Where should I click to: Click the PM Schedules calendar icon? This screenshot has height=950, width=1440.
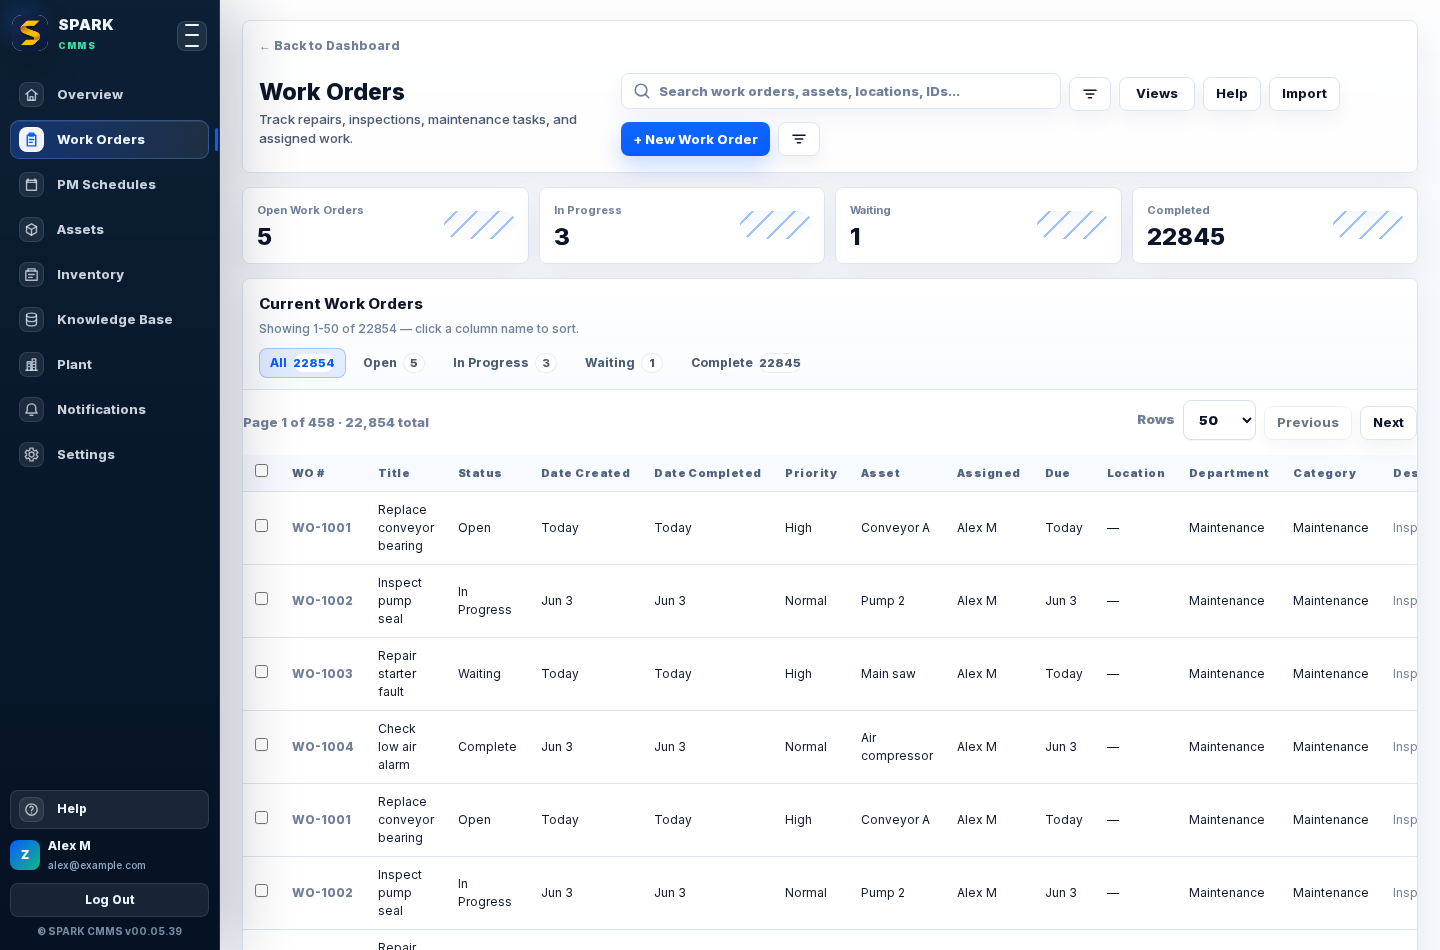click(32, 185)
